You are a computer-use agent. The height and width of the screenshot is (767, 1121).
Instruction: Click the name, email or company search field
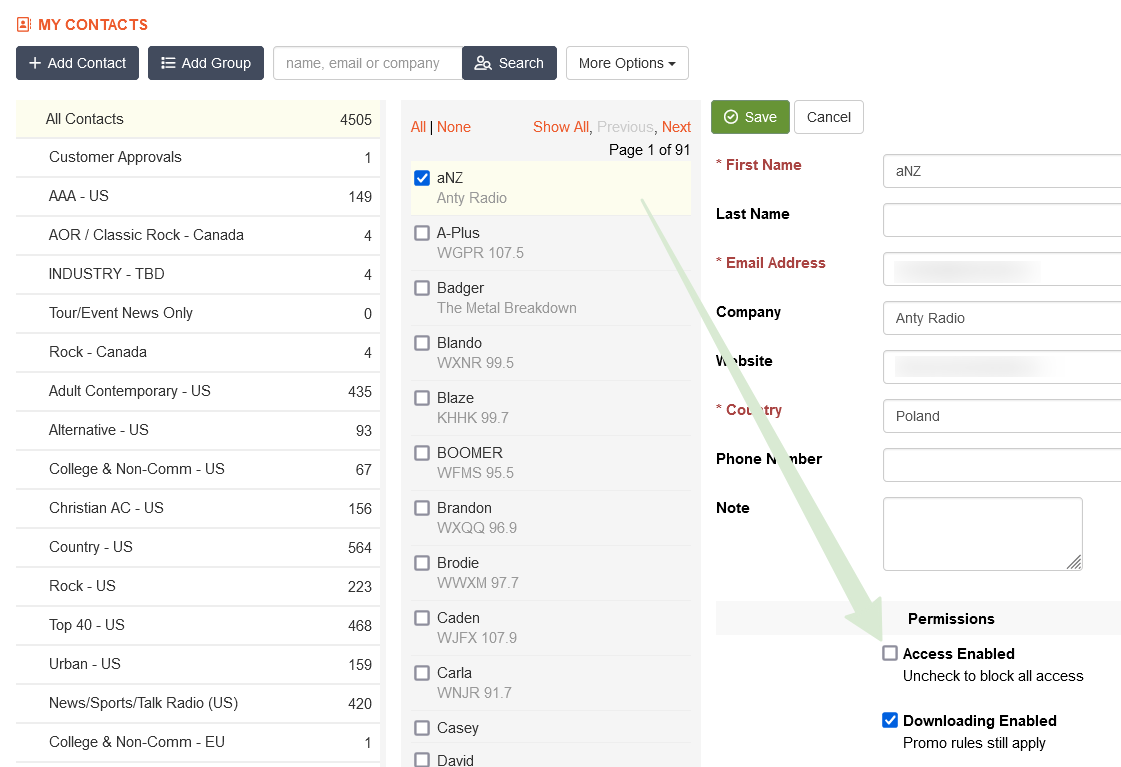(x=367, y=63)
